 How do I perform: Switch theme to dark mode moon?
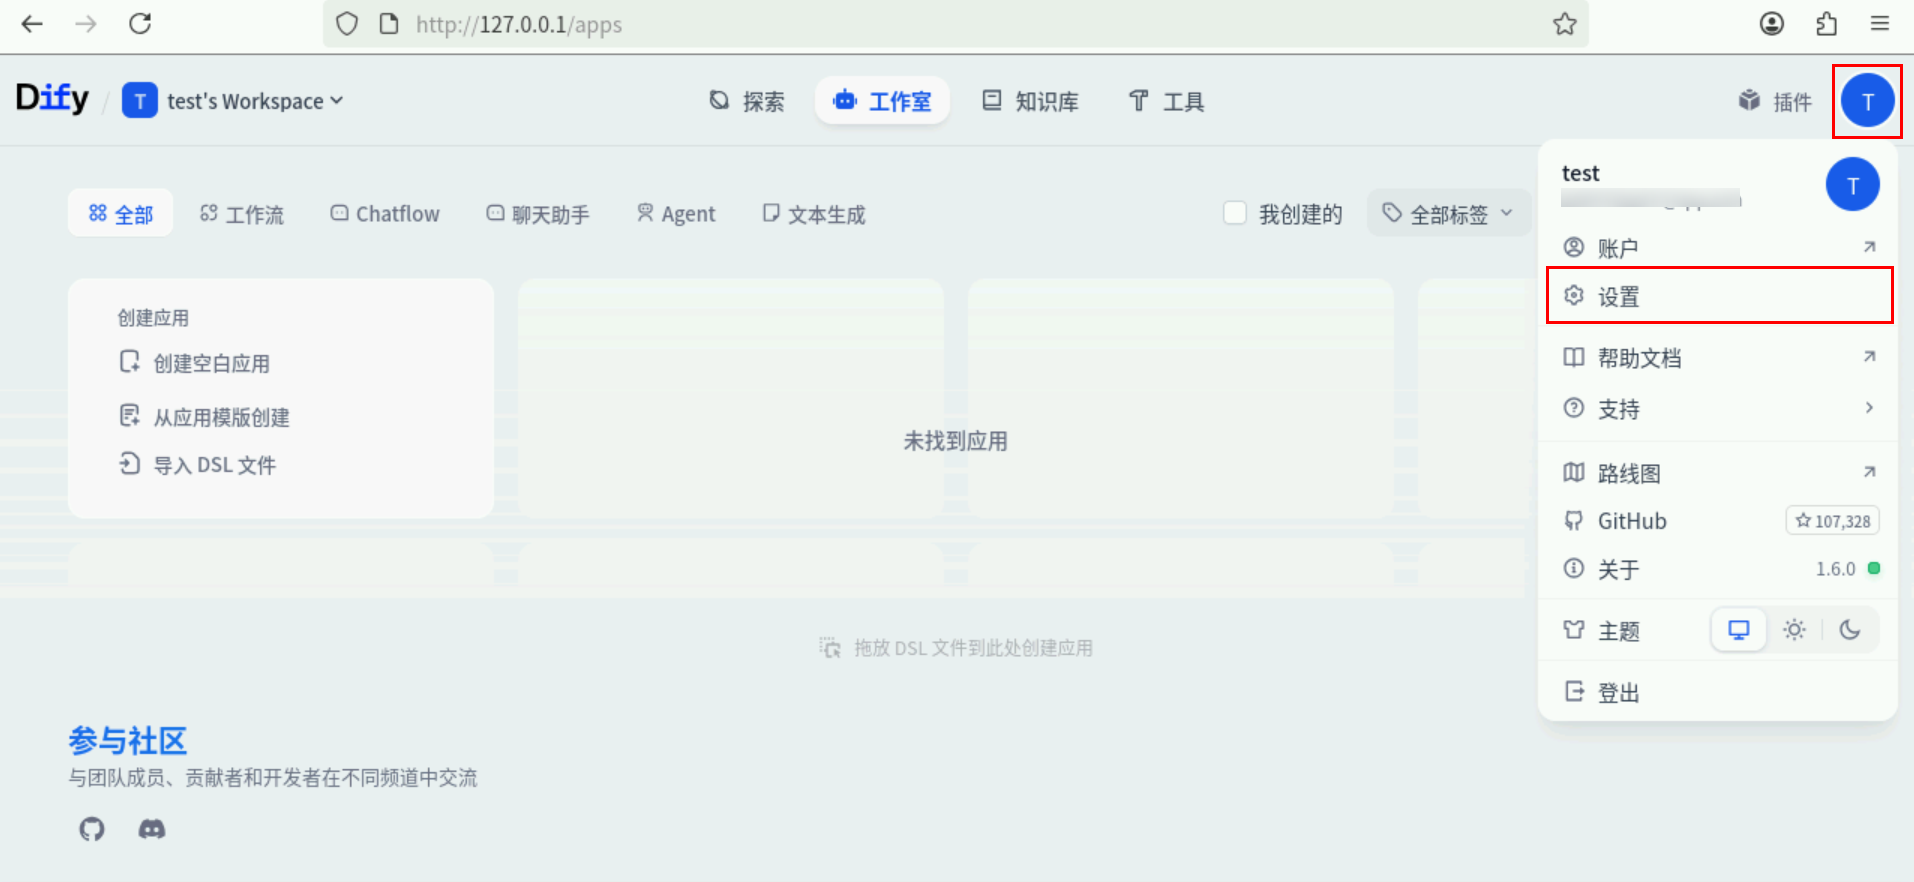pos(1849,630)
